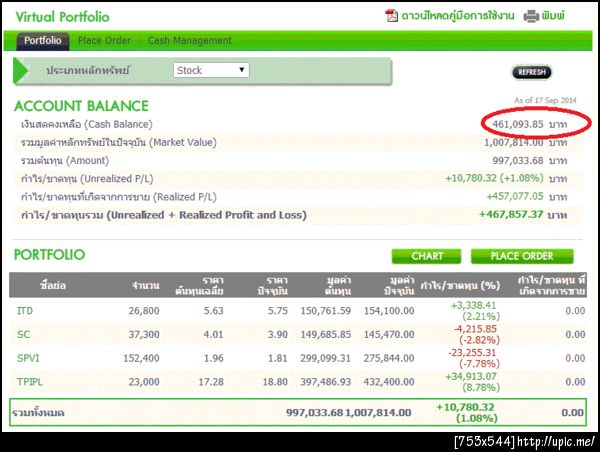This screenshot has width=600, height=452.
Task: Click the unrealized P/L value +10,780.32 (+1.08%) in account balance
Action: 494,178
